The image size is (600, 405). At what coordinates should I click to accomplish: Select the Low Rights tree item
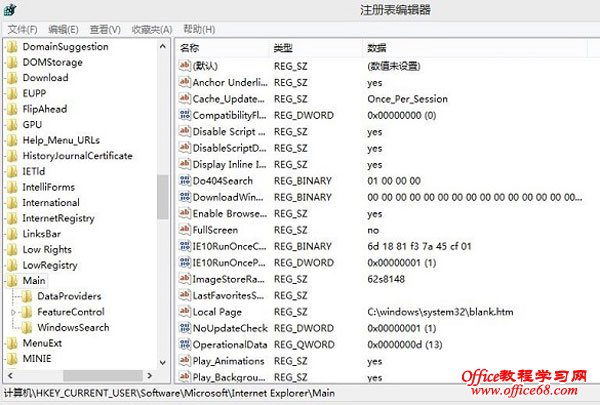pos(47,250)
